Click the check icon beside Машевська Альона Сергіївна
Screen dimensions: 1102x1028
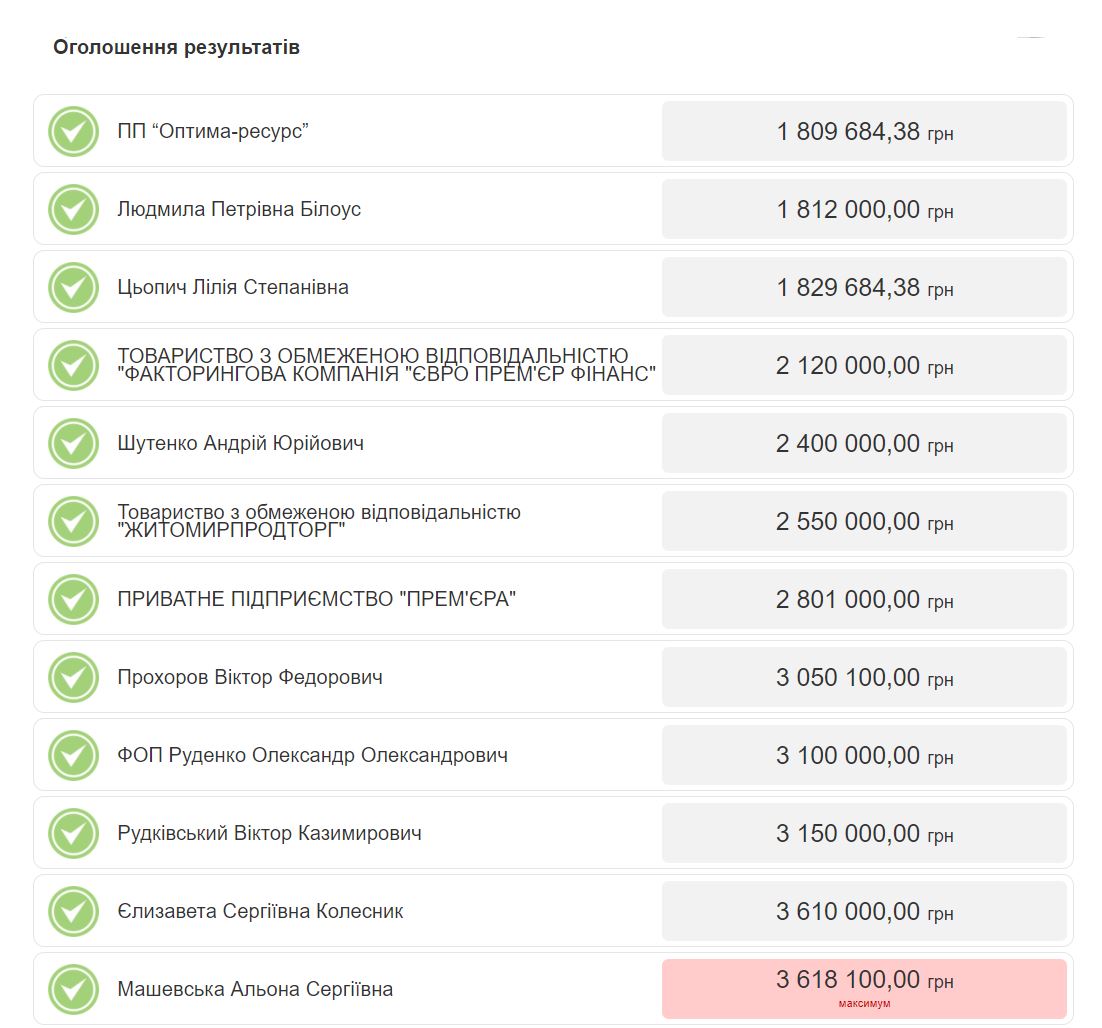(73, 989)
